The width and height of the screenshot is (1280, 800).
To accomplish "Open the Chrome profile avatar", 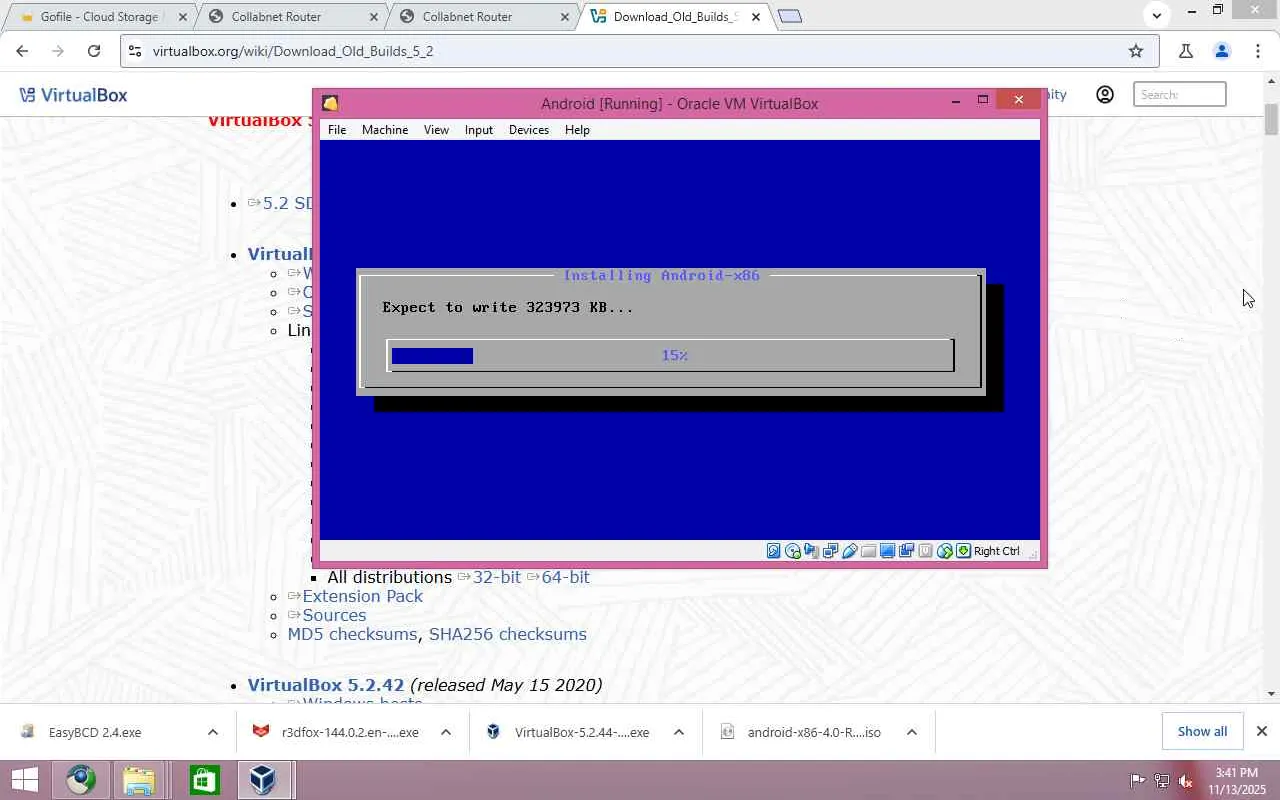I will point(1221,51).
